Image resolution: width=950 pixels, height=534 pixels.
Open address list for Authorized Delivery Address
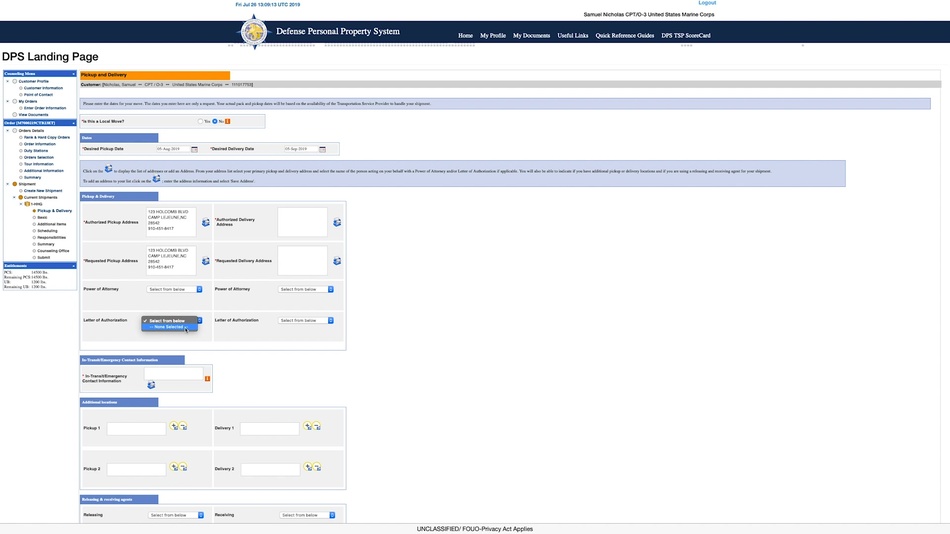coord(337,223)
